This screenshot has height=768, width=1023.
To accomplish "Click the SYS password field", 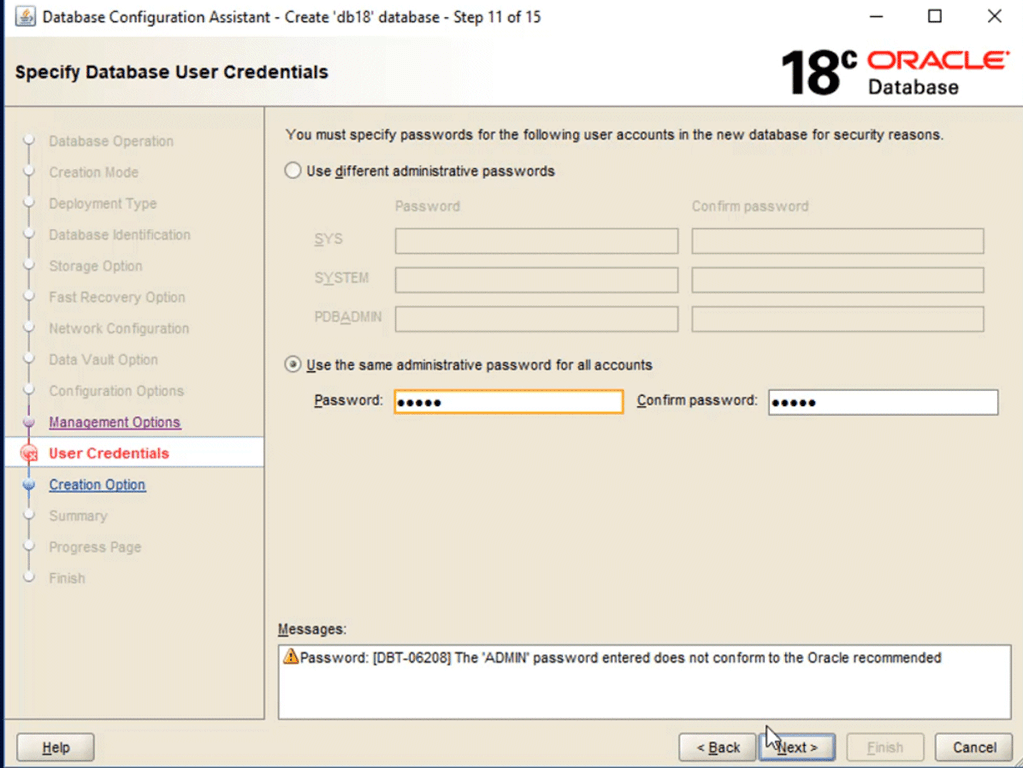I will point(536,241).
